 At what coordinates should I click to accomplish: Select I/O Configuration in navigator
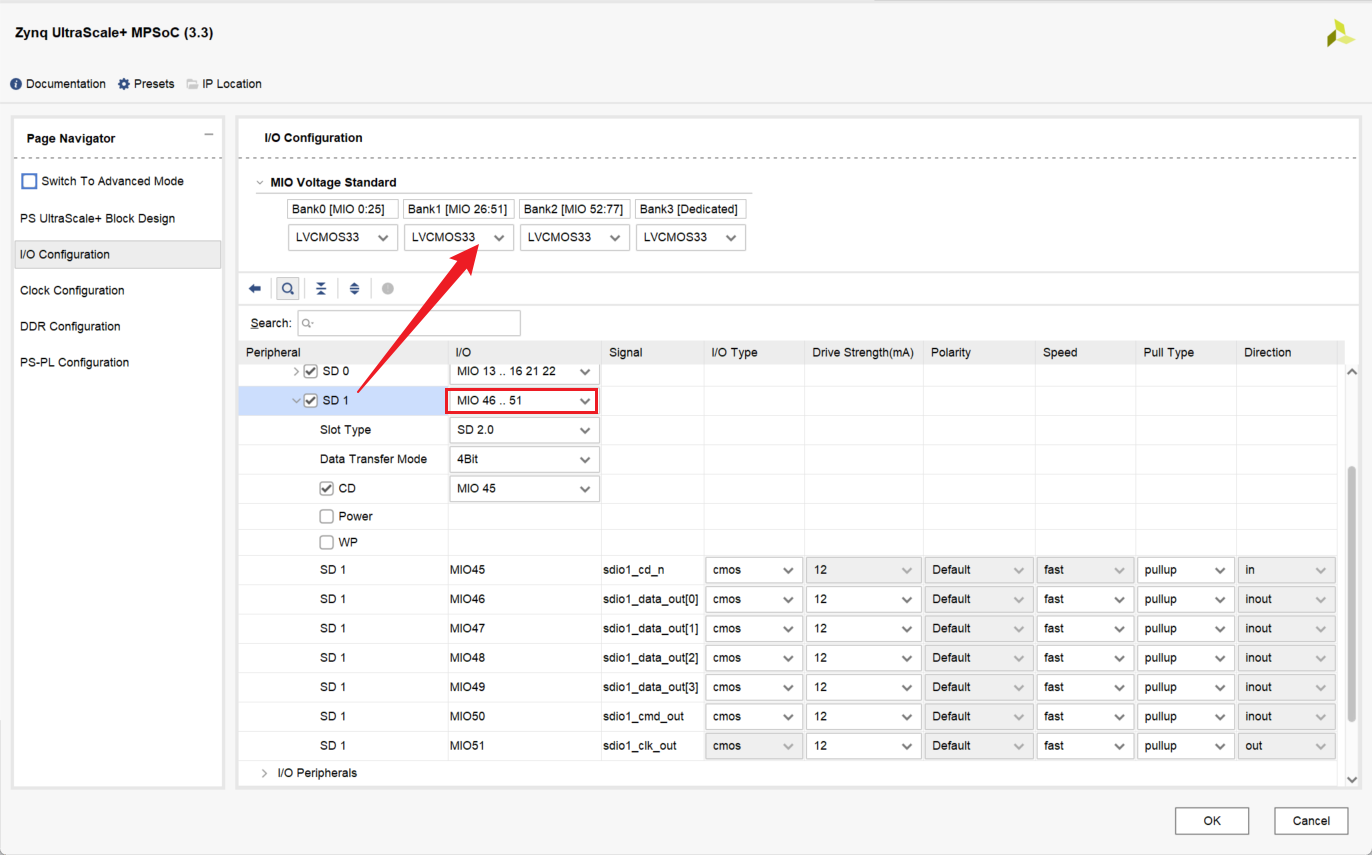(x=118, y=254)
